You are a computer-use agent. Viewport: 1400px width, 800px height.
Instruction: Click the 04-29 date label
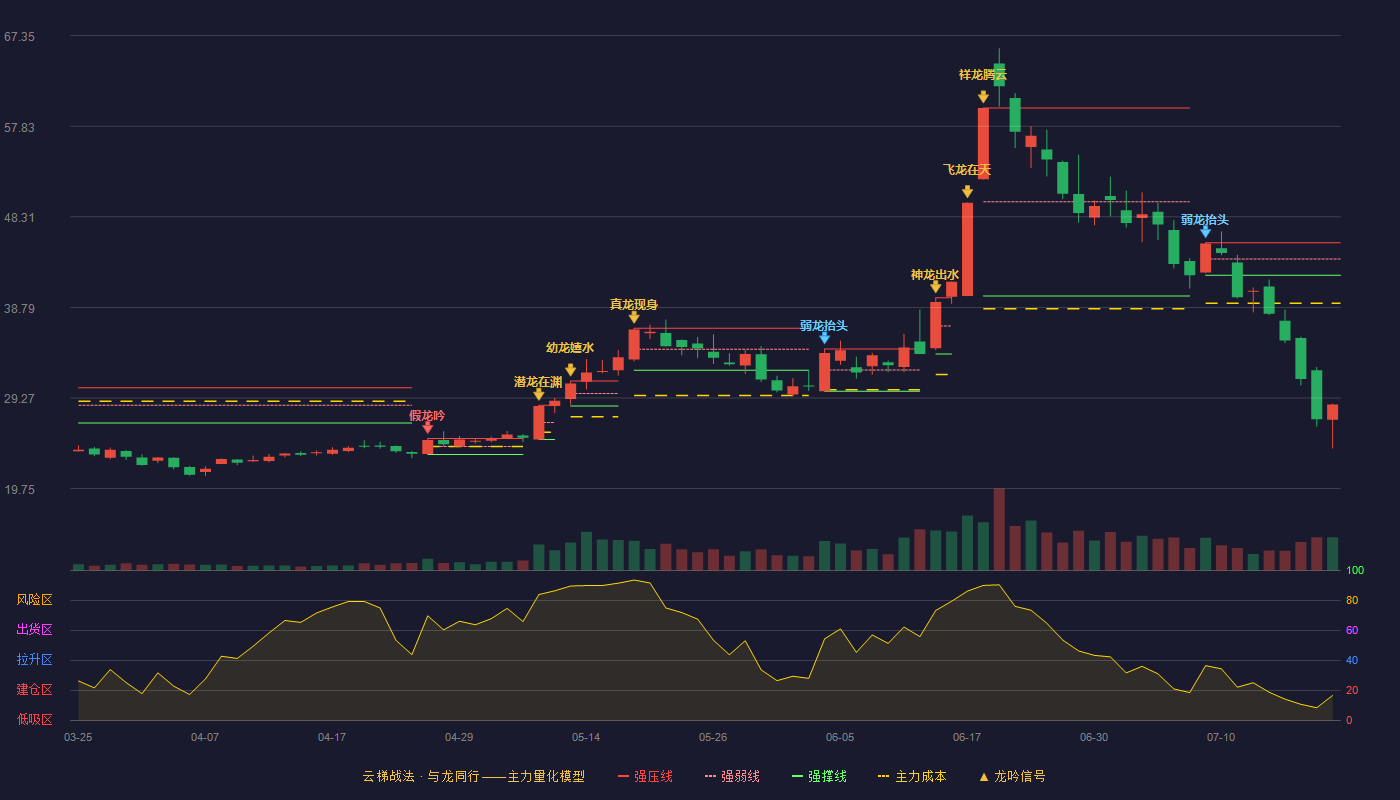click(459, 737)
